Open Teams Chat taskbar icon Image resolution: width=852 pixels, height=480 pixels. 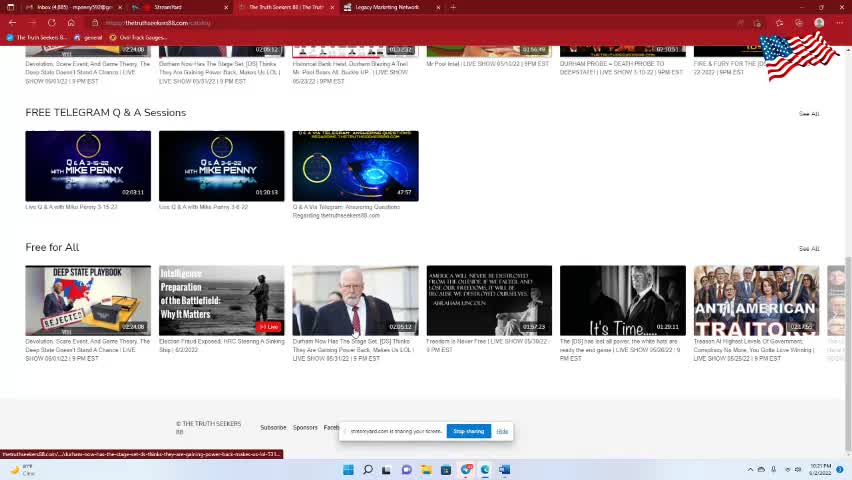tap(406, 470)
